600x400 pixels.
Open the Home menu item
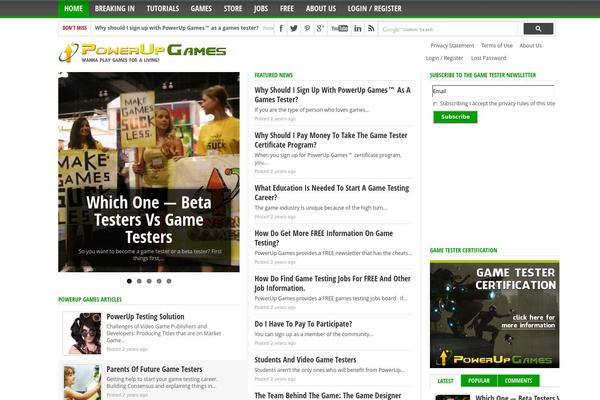(73, 8)
